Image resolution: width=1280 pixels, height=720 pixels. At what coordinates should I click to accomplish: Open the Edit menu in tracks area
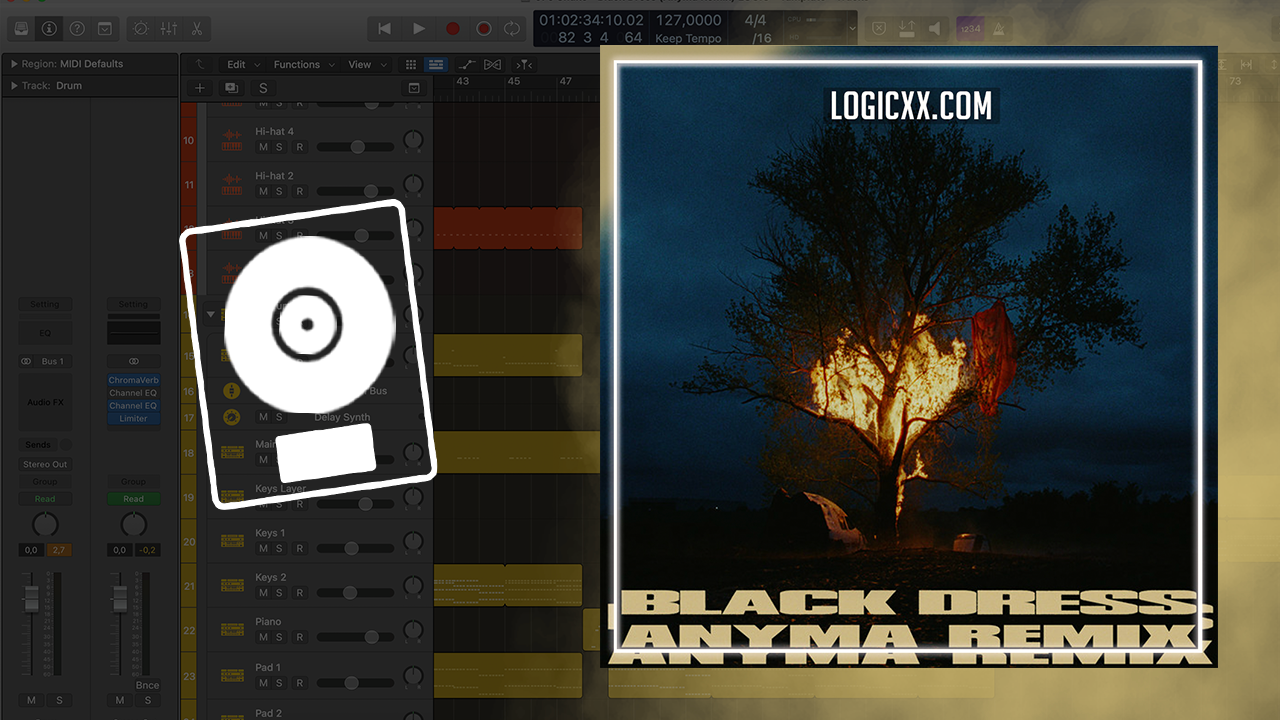pos(243,65)
